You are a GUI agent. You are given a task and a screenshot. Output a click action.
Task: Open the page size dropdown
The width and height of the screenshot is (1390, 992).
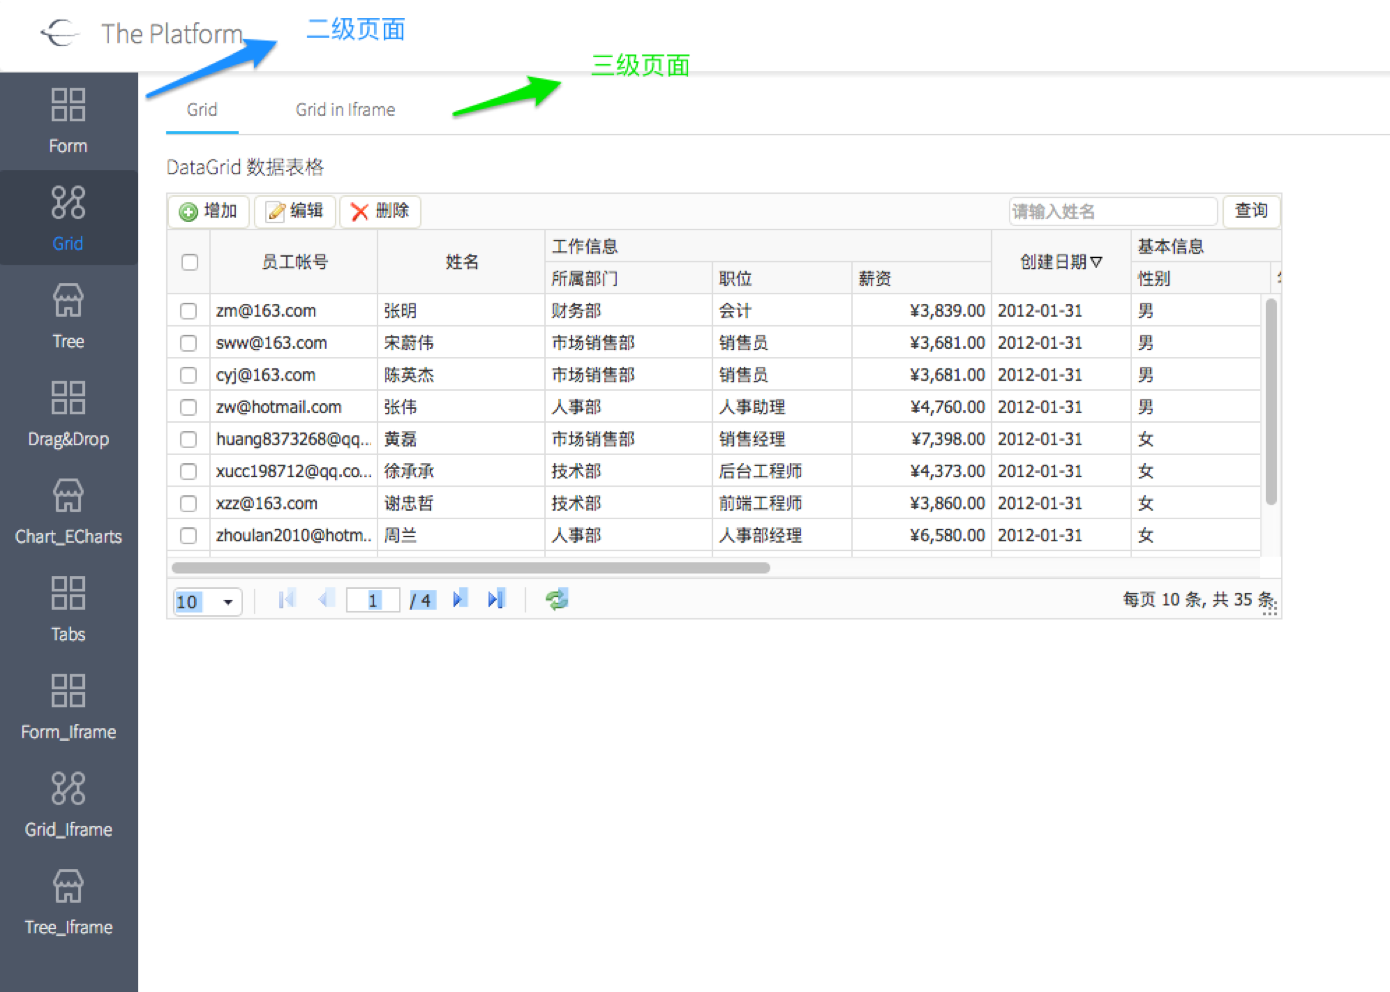click(228, 602)
